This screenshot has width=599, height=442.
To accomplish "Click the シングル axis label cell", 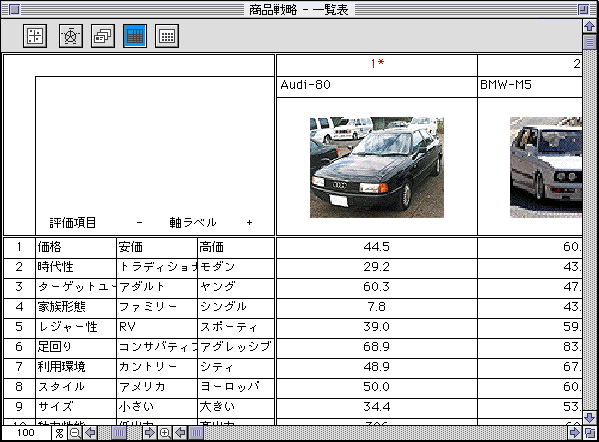I will coord(236,307).
